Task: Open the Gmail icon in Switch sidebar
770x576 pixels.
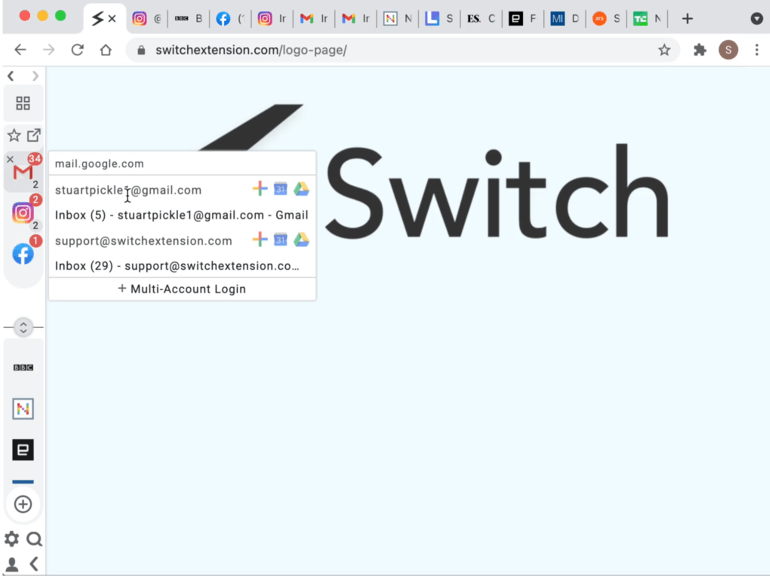Action: (x=23, y=172)
